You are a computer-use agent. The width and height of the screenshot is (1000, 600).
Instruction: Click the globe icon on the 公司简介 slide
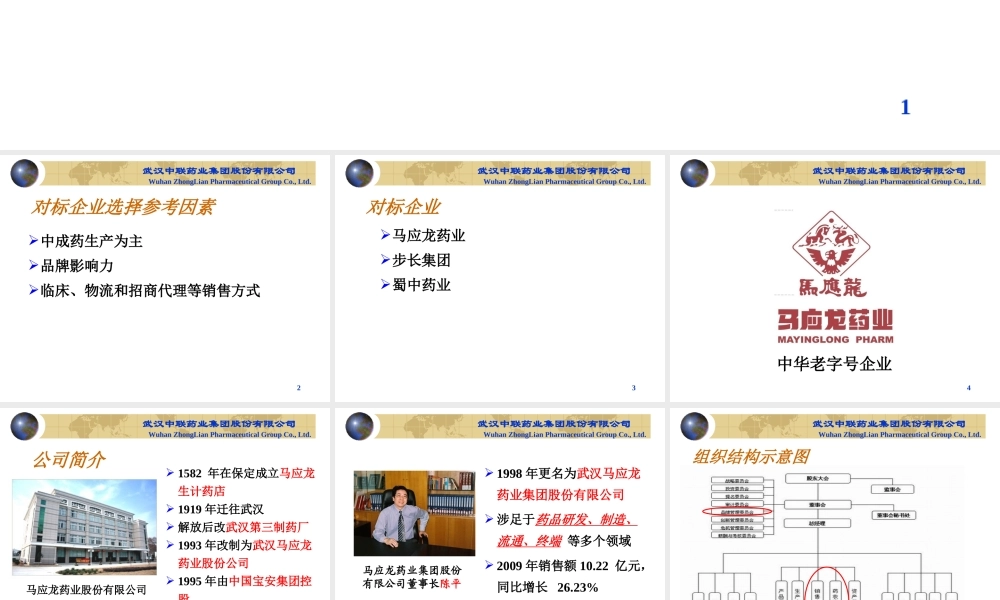pos(24,425)
